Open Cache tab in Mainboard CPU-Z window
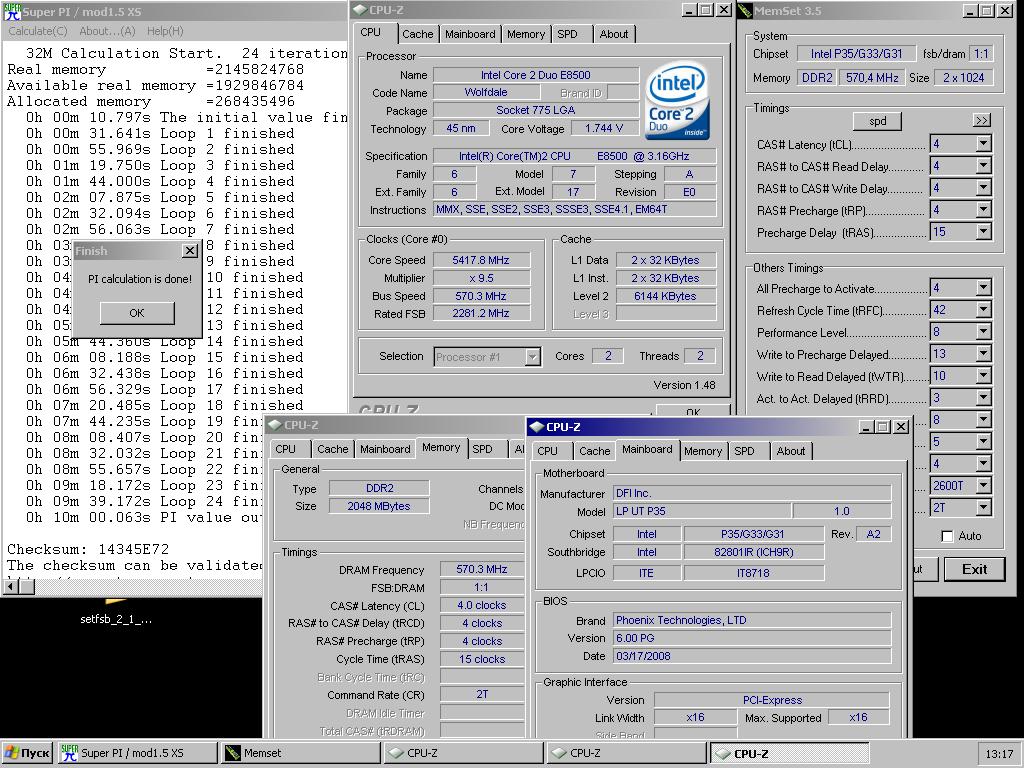Viewport: 1024px width, 768px height. click(x=594, y=451)
